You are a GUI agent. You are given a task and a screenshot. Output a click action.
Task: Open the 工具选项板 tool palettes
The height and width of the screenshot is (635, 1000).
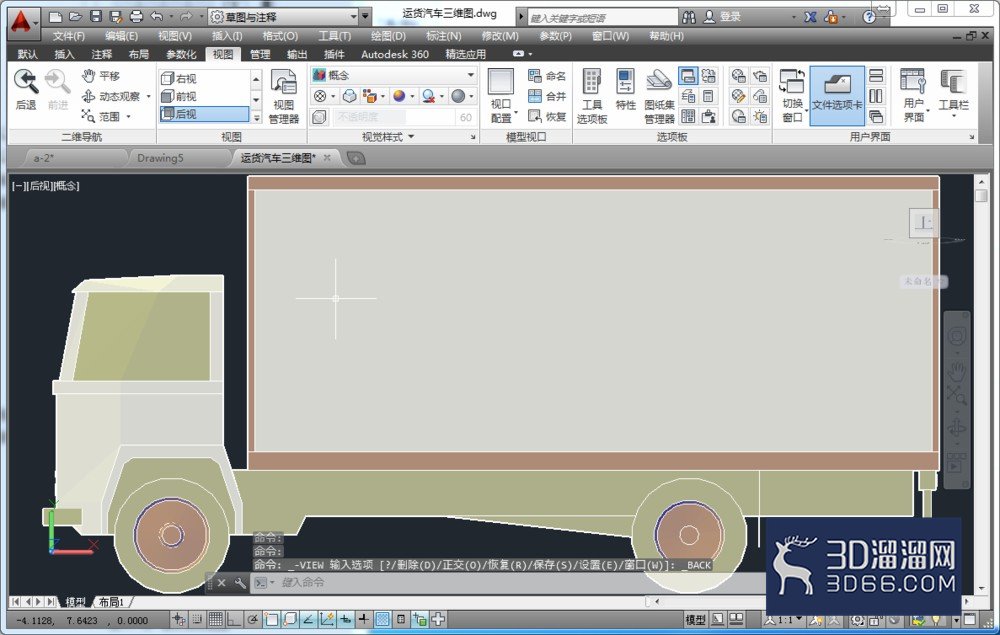[592, 96]
